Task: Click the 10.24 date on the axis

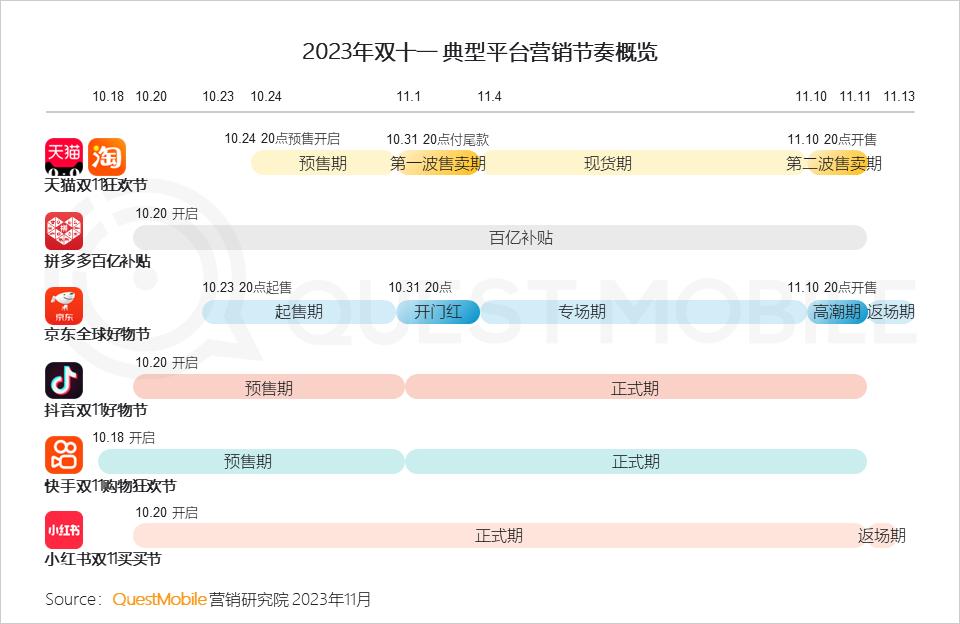Action: tap(266, 96)
